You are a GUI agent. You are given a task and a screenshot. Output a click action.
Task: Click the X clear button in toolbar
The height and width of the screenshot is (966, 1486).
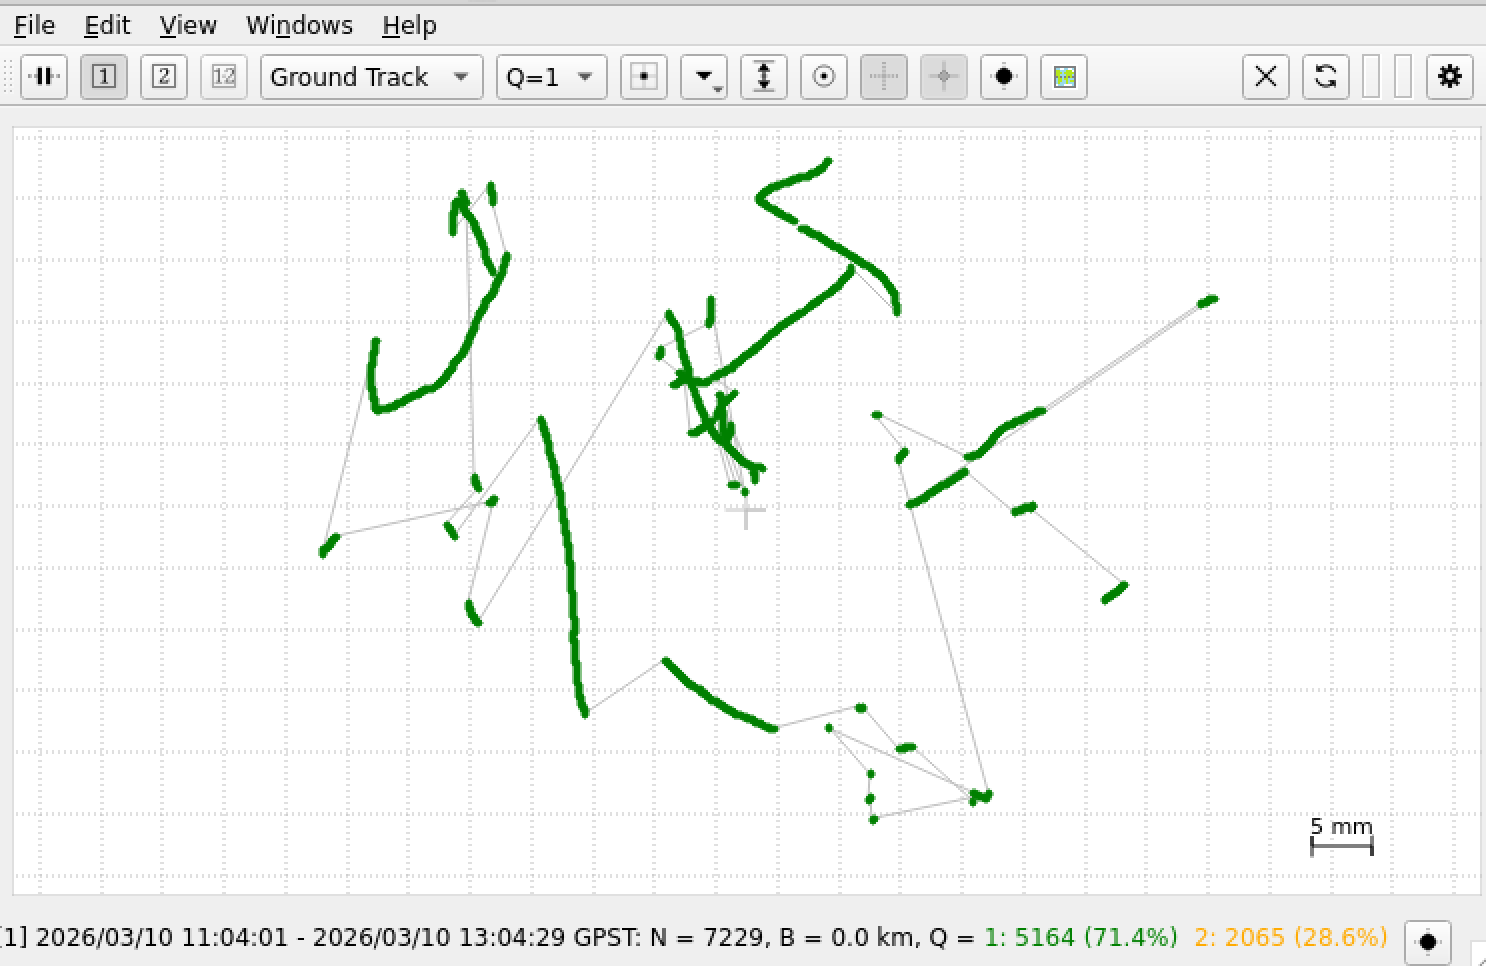(x=1266, y=77)
